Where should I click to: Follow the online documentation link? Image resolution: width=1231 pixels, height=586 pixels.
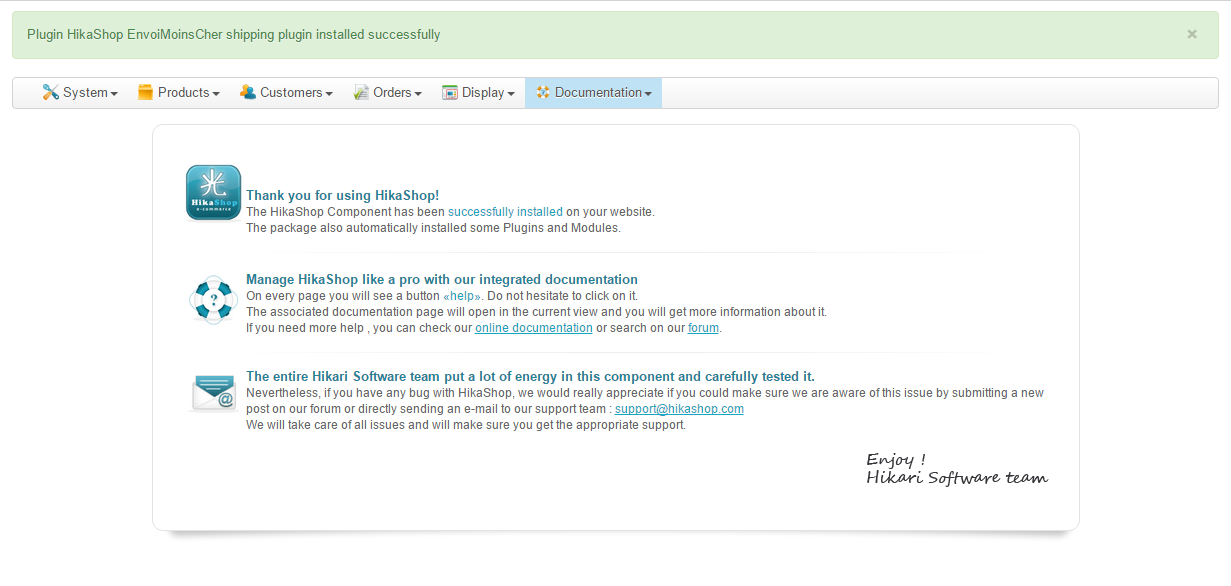tap(534, 328)
